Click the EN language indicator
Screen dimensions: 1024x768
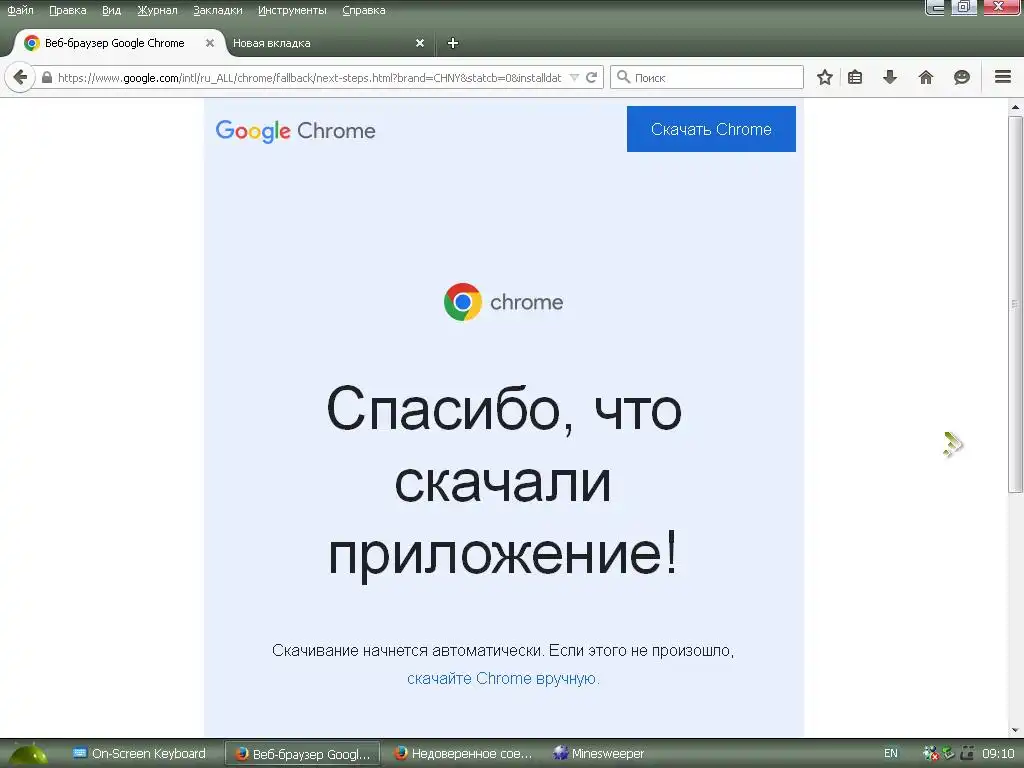pyautogui.click(x=891, y=754)
